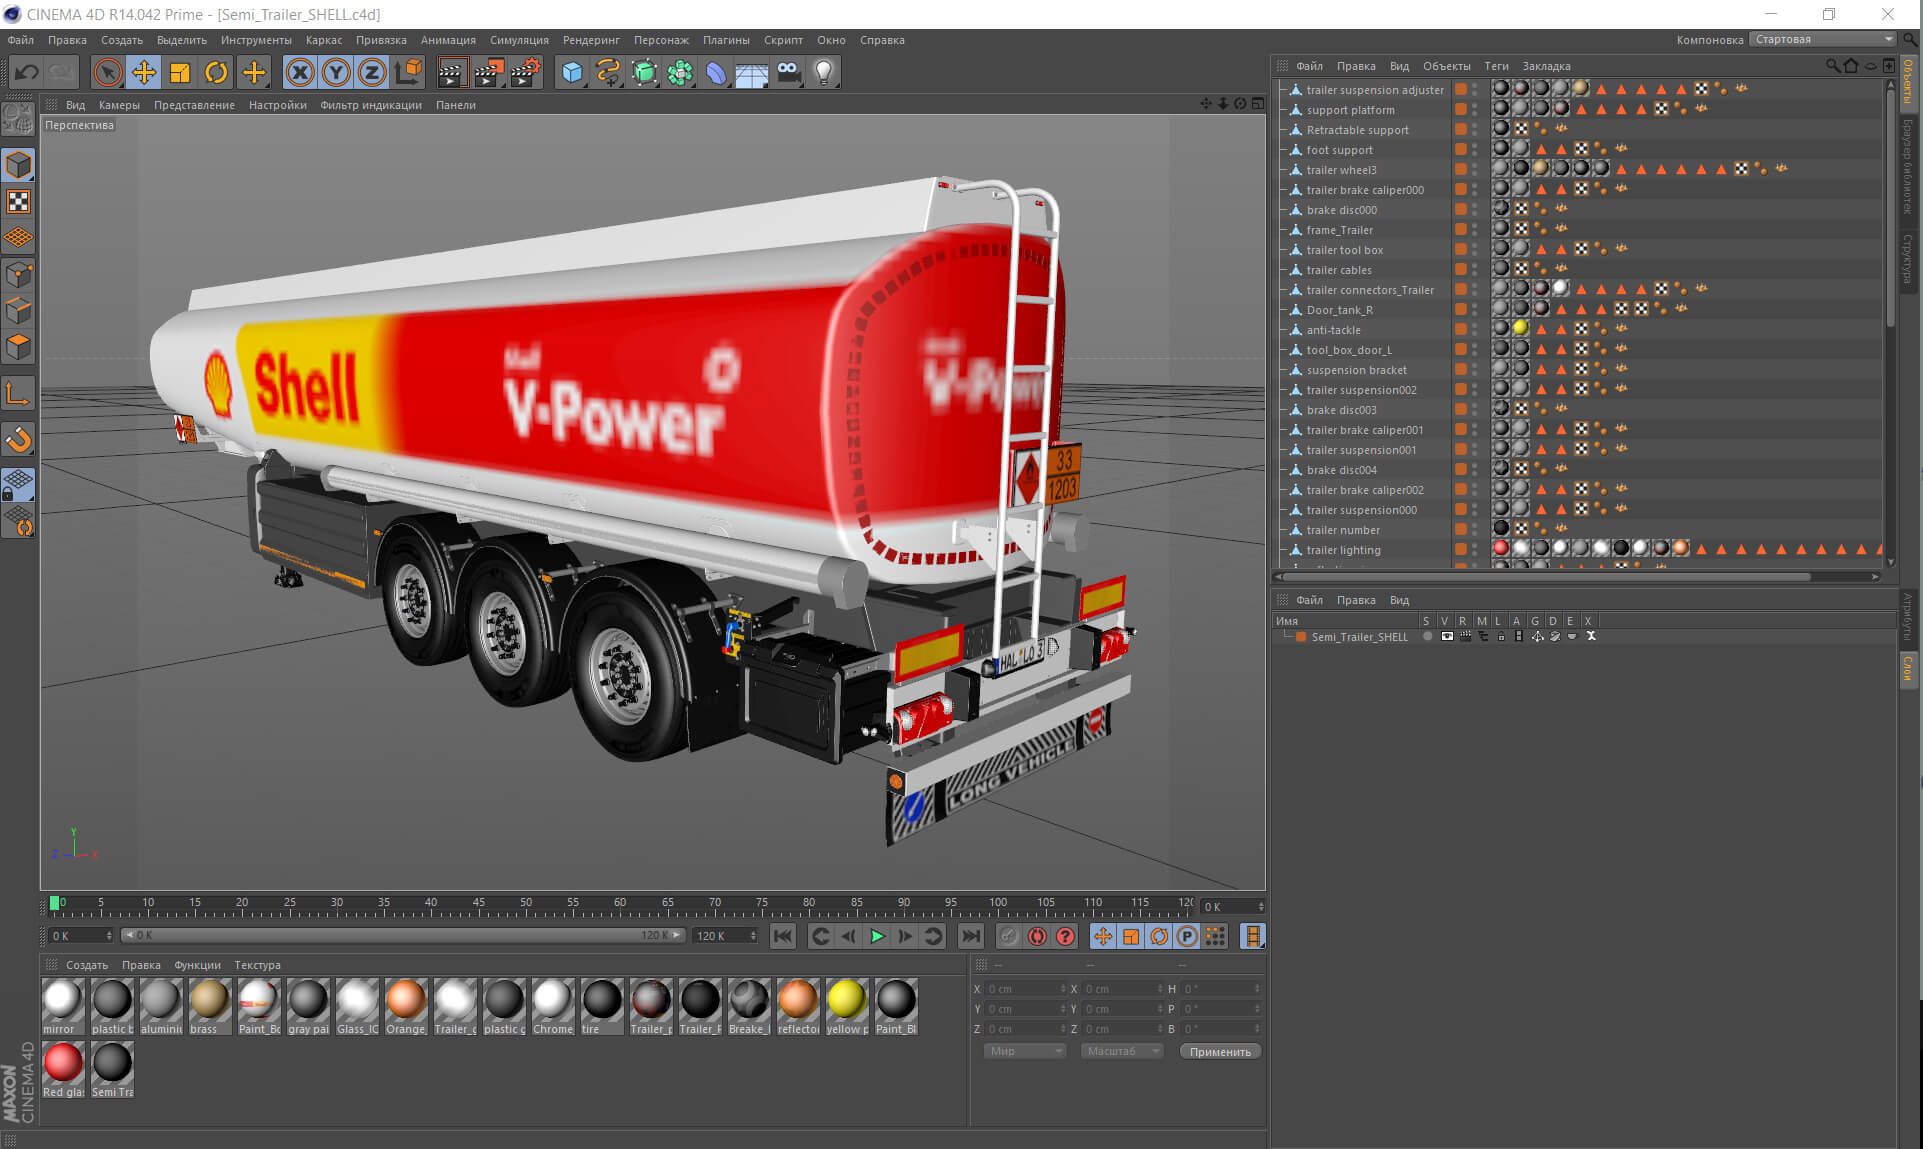Click the Play forward button
Image resolution: width=1923 pixels, height=1149 pixels.
tap(877, 936)
